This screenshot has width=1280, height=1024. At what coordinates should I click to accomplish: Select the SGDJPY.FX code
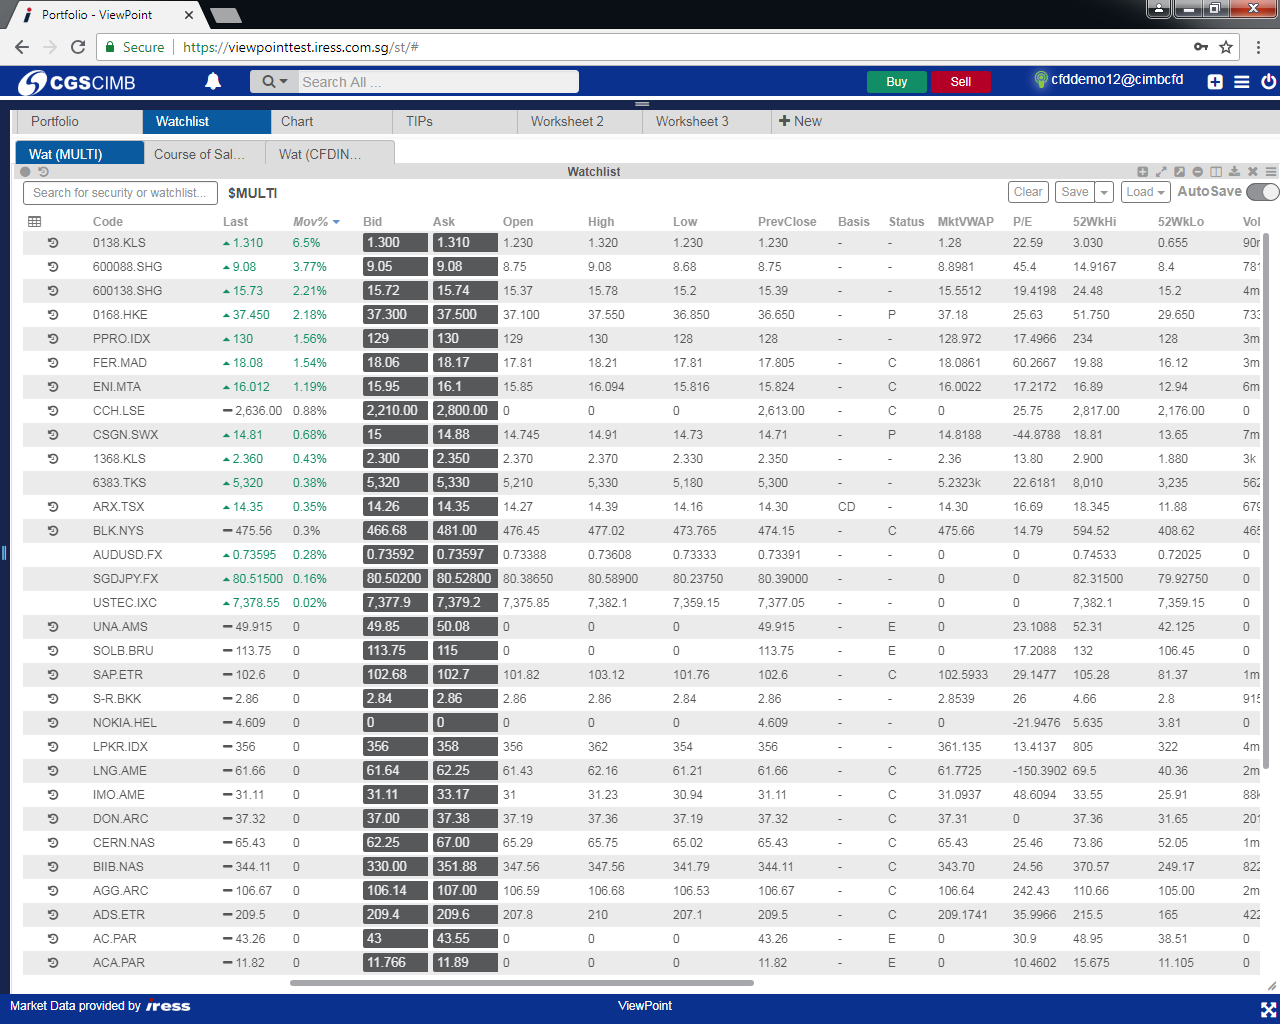click(125, 579)
